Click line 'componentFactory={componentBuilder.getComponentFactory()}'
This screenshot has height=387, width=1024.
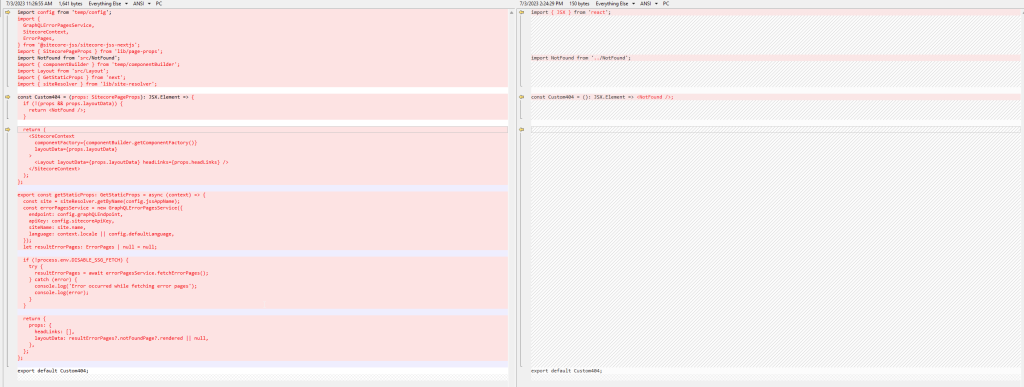[116, 142]
